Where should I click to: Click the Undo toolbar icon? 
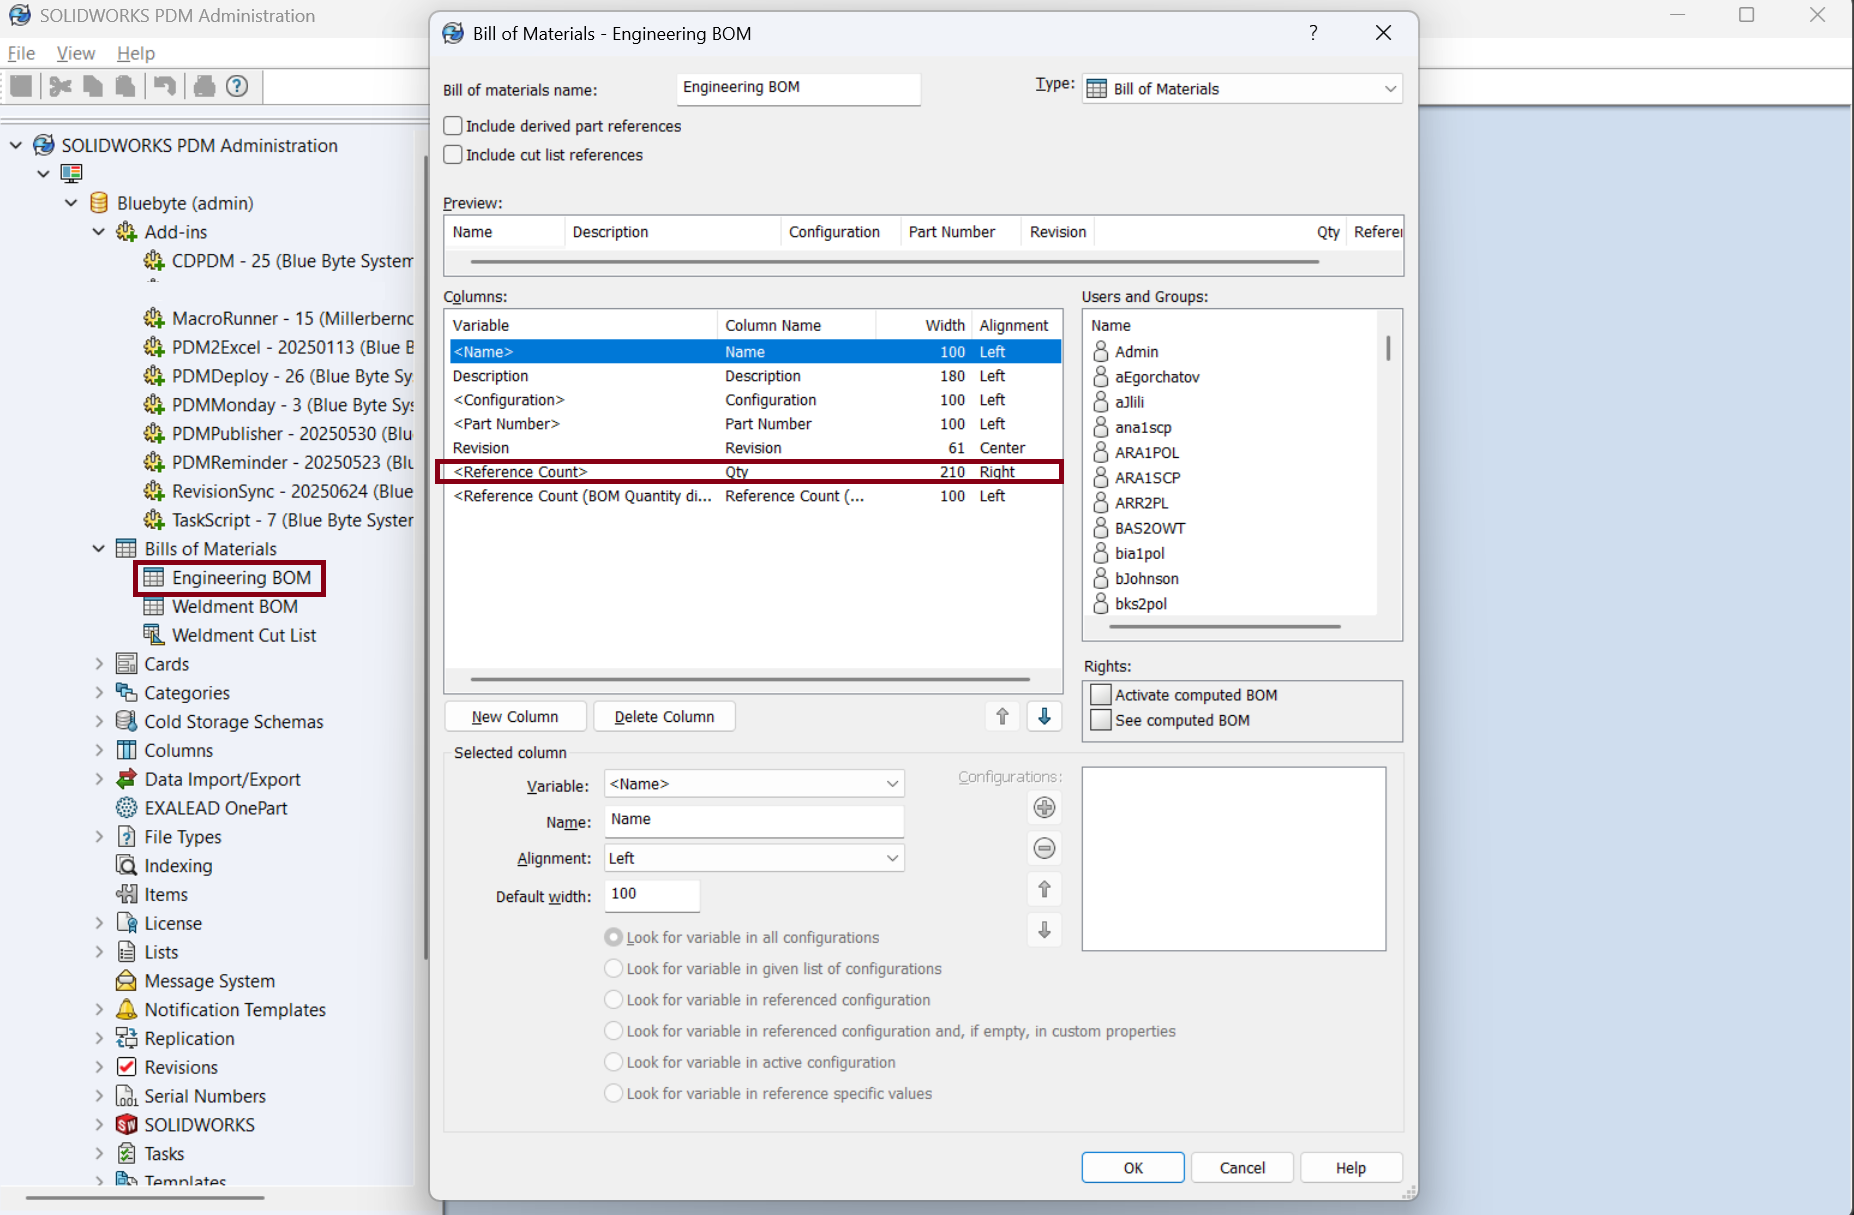coord(165,87)
